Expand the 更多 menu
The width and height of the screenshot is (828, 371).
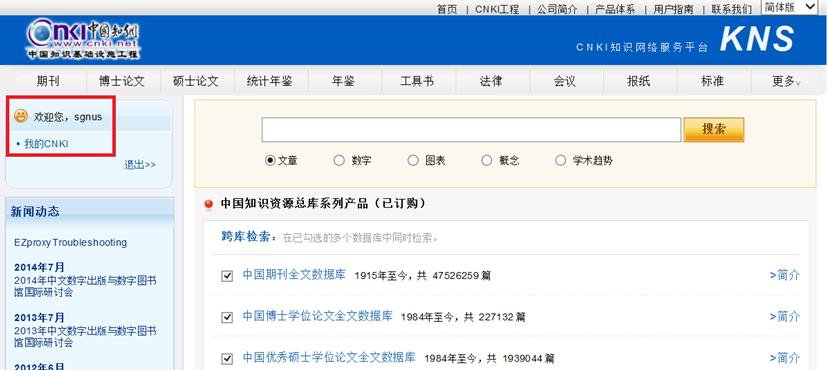785,81
